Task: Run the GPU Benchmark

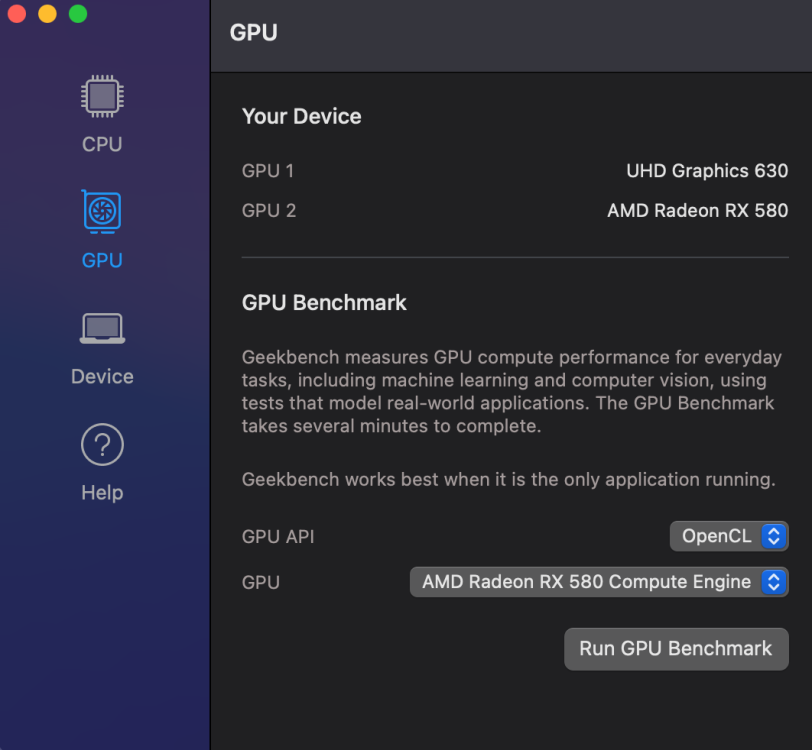Action: coord(676,649)
